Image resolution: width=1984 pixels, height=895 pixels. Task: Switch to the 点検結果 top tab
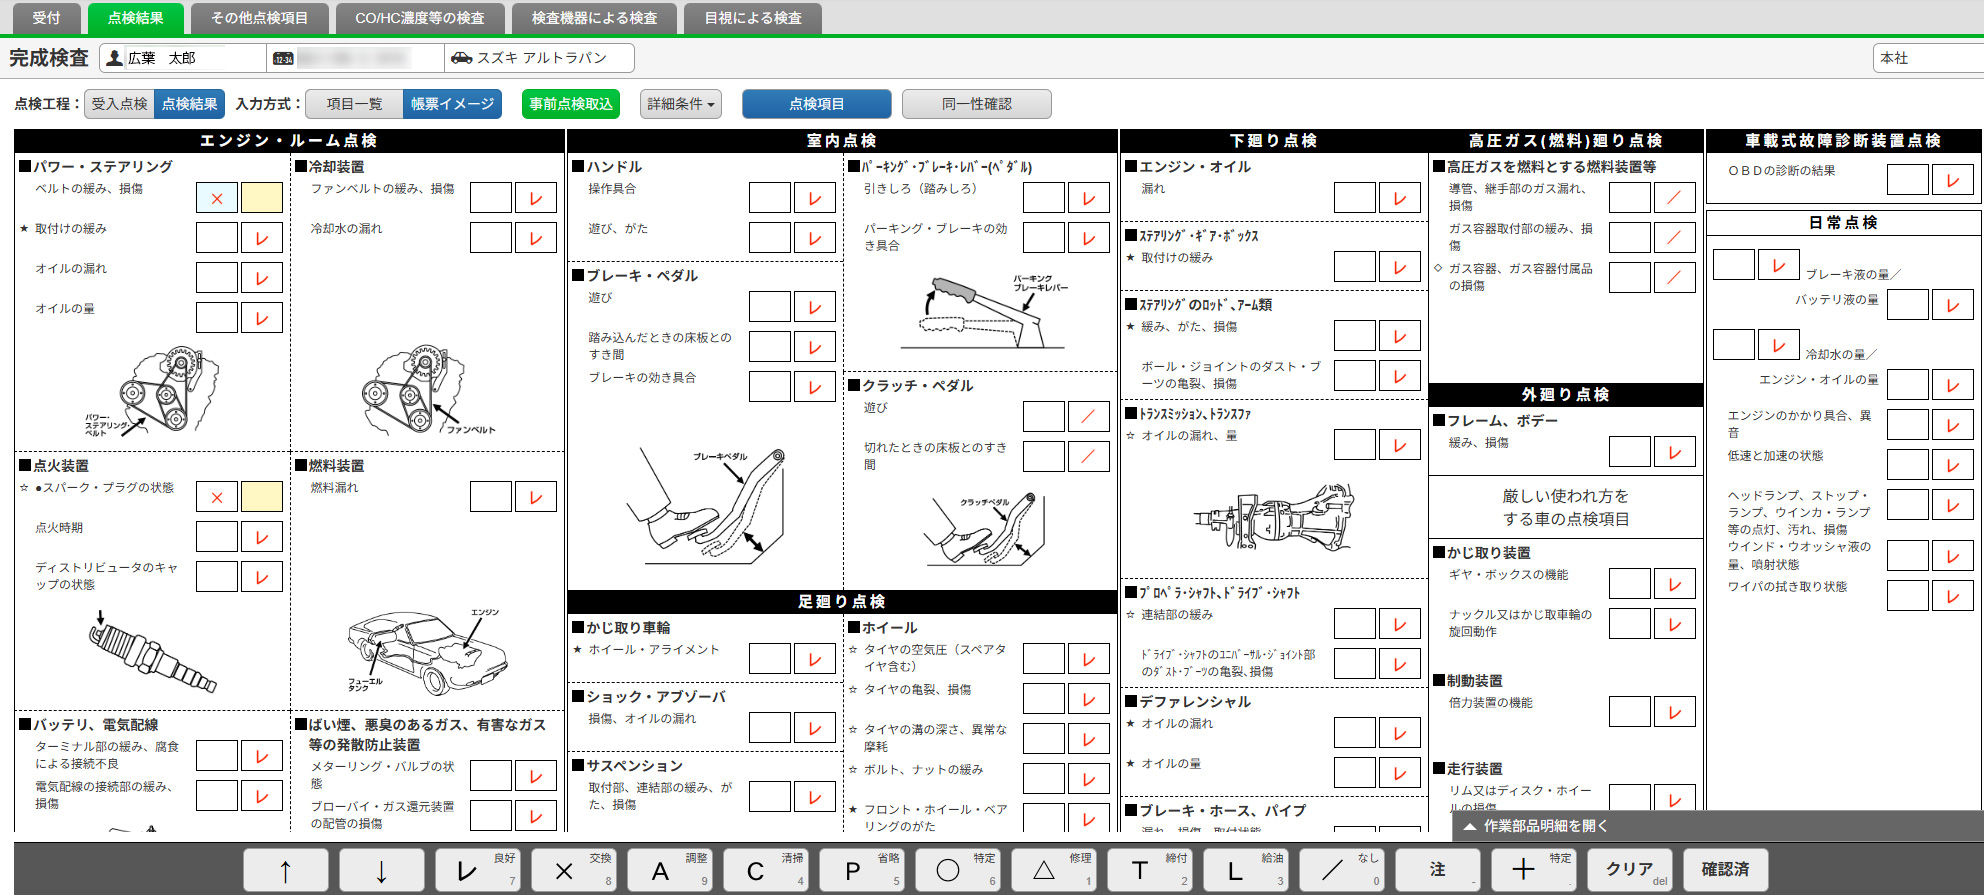136,18
